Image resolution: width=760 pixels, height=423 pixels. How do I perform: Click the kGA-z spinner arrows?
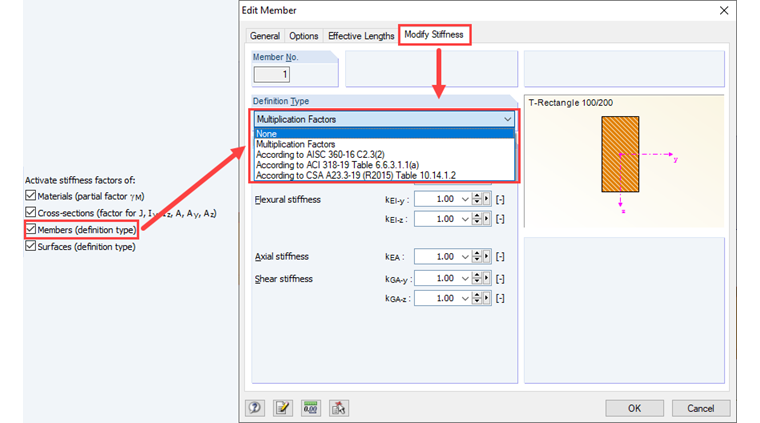tap(476, 298)
